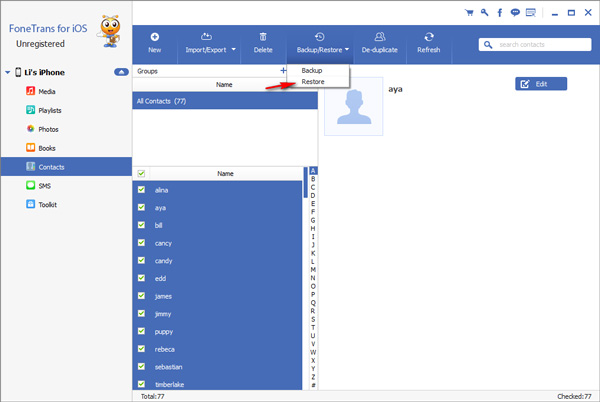Uncheck the edd contact checkbox

141,278
